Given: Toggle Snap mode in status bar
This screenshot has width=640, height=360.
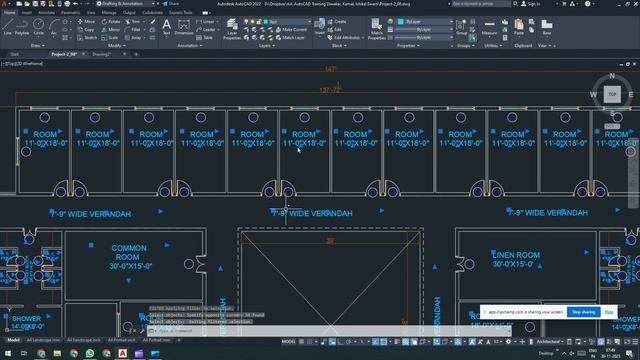Looking at the screenshot, I should click(x=309, y=342).
